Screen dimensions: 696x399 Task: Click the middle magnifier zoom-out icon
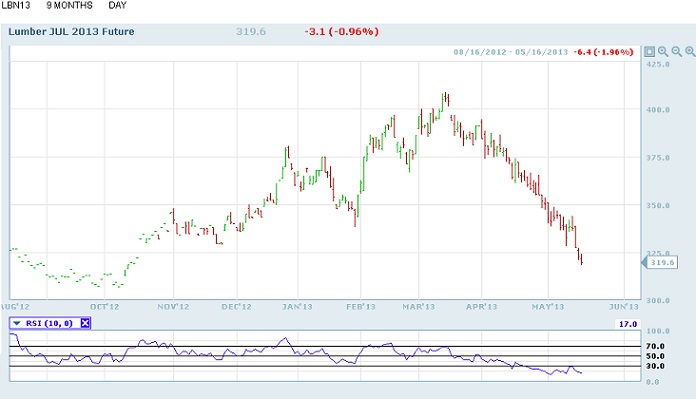coord(676,51)
